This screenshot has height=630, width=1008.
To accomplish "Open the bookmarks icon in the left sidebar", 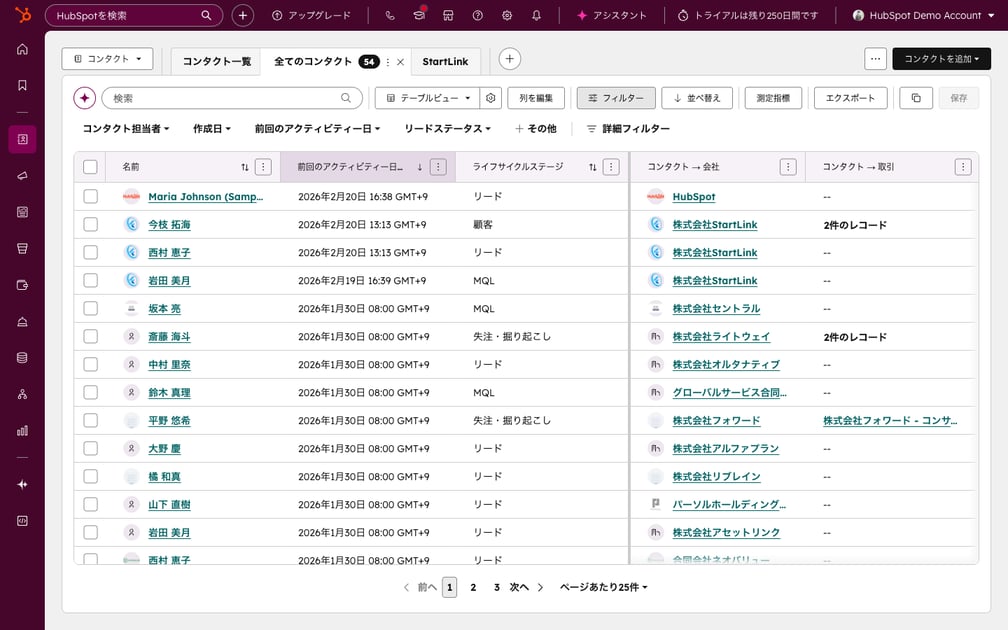I will [22, 85].
